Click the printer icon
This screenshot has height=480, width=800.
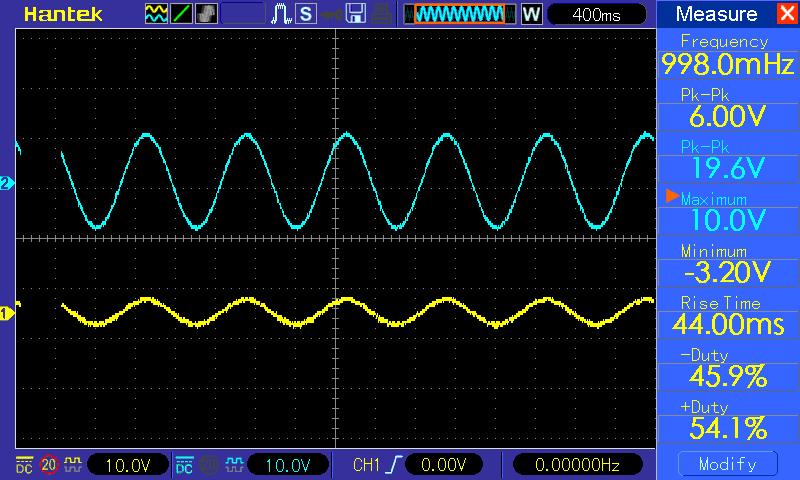pyautogui.click(x=381, y=14)
